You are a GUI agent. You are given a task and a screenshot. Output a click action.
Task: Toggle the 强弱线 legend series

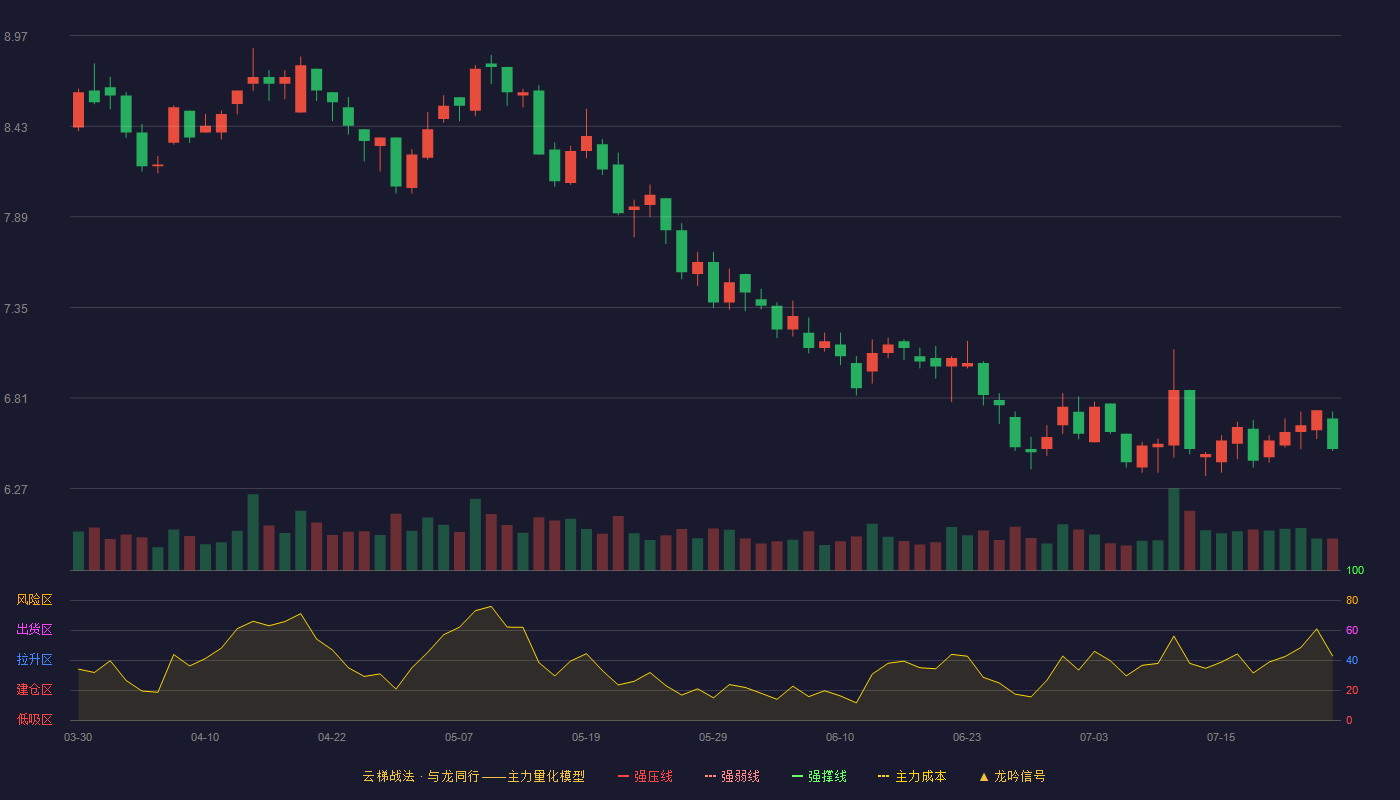point(732,776)
